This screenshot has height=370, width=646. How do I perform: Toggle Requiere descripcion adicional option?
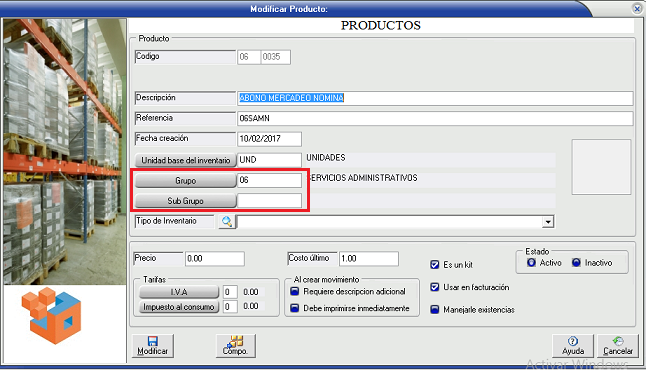[x=295, y=292]
